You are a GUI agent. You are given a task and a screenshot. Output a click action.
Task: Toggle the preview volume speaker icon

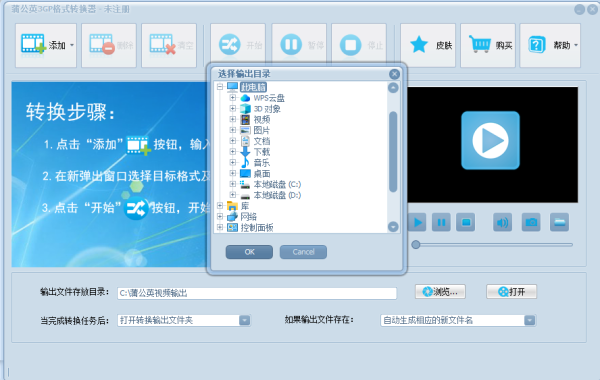(502, 222)
